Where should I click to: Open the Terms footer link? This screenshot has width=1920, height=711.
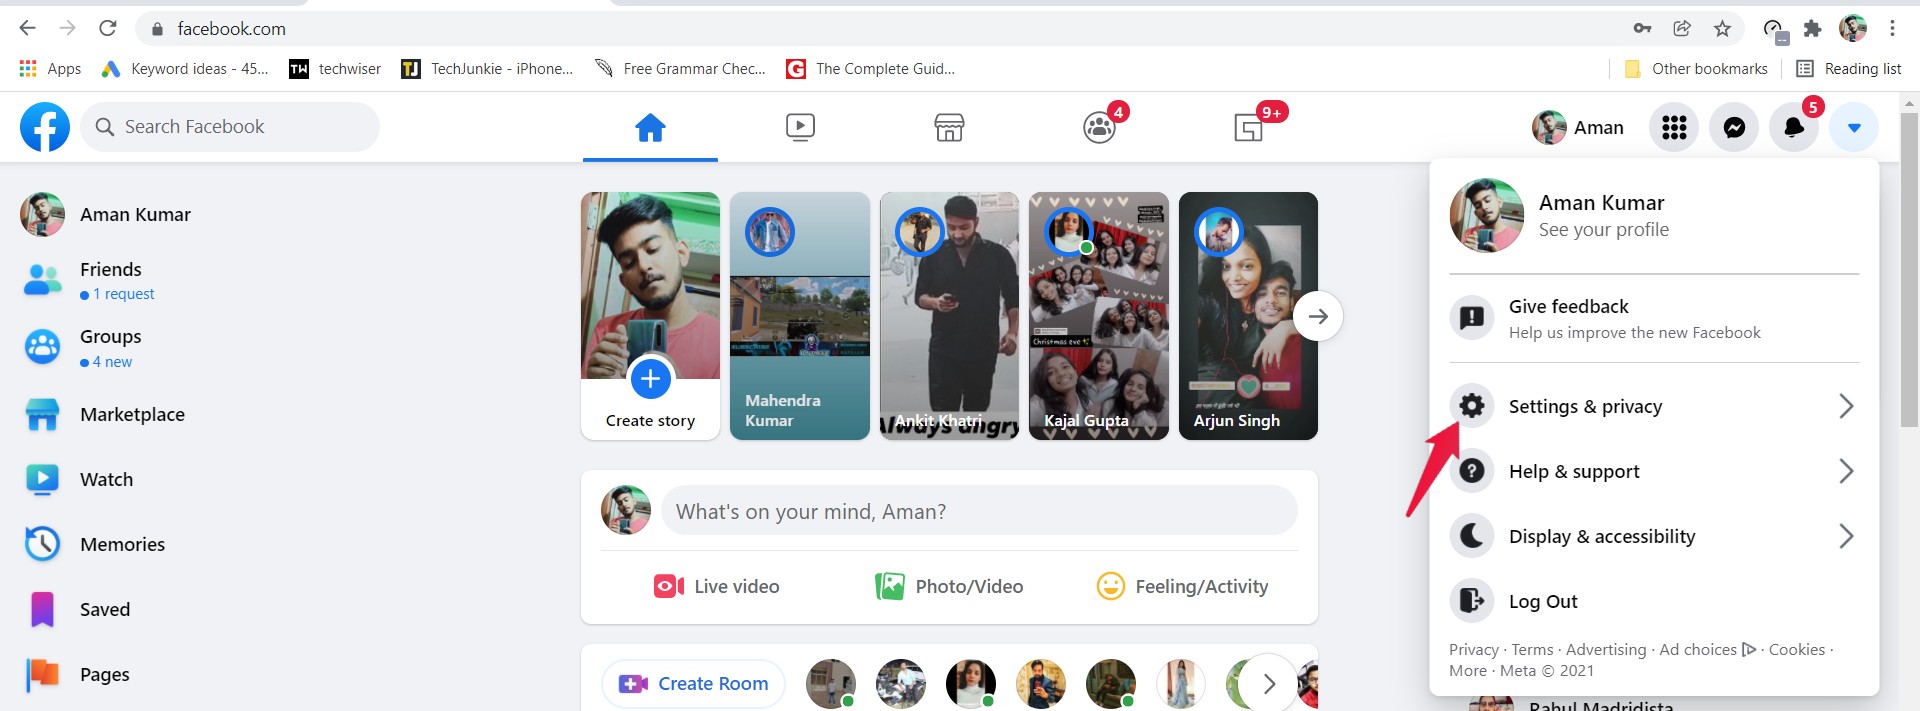(x=1532, y=650)
